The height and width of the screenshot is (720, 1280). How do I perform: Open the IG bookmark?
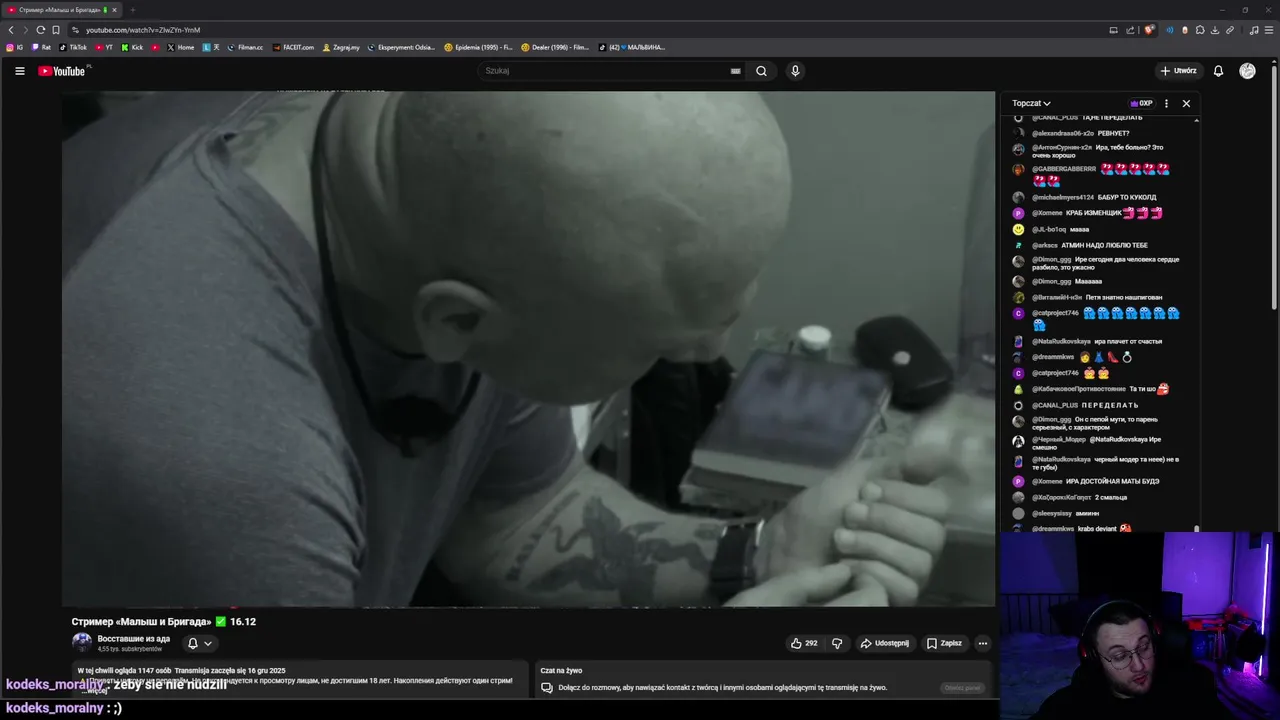(x=15, y=47)
